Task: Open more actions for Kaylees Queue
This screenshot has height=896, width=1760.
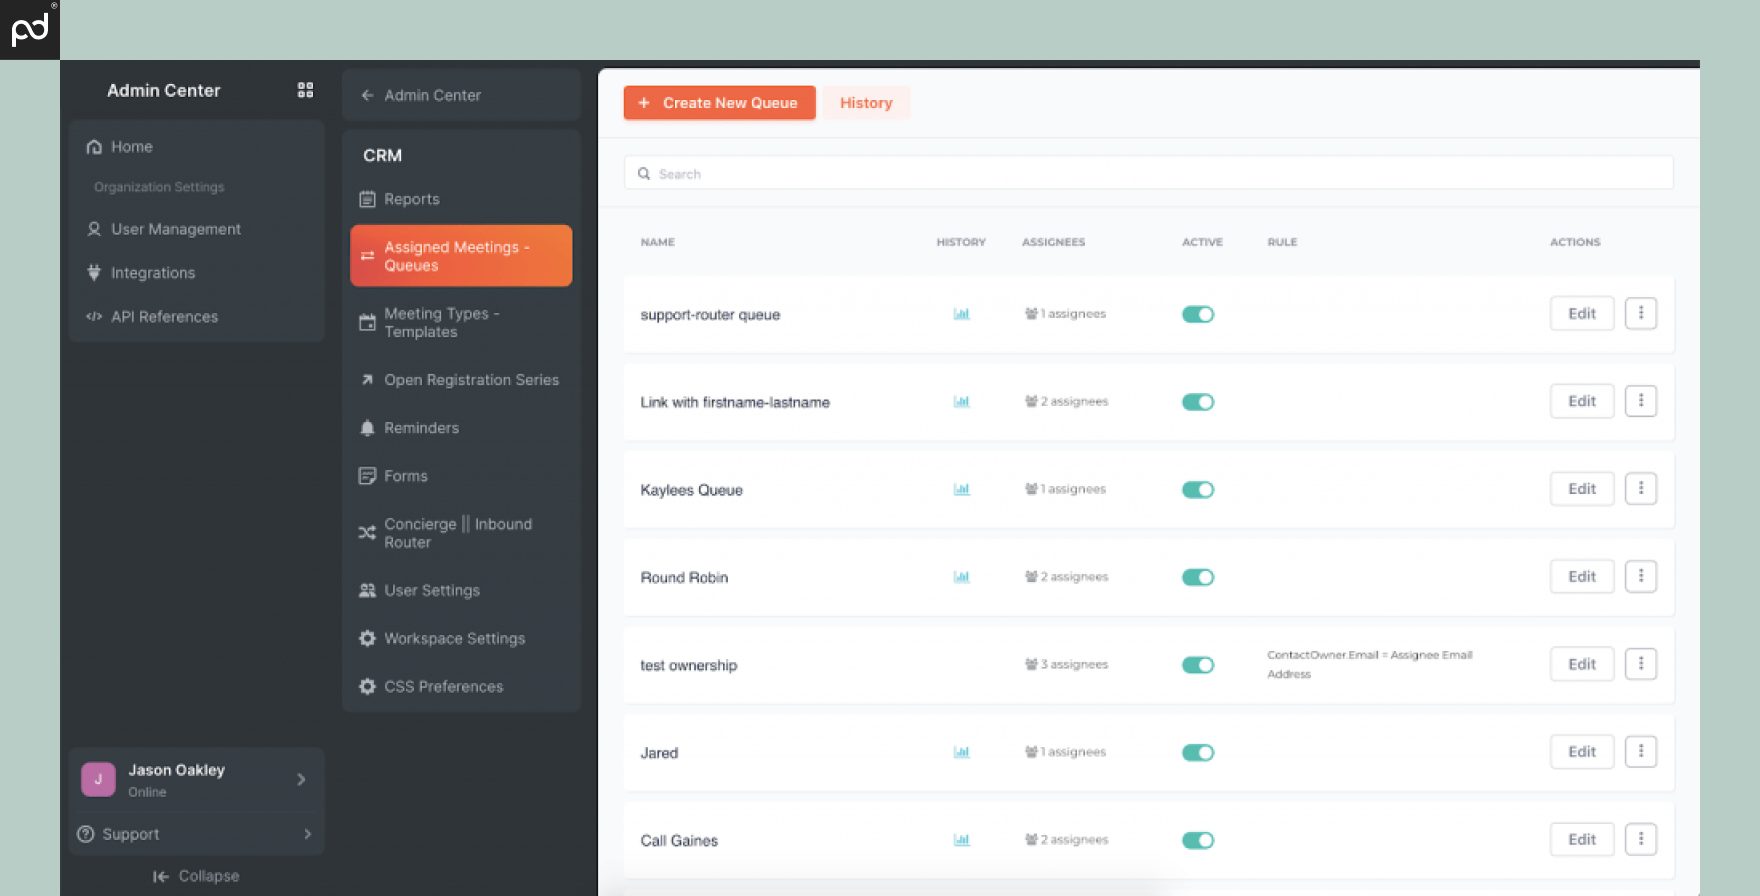Action: coord(1640,489)
